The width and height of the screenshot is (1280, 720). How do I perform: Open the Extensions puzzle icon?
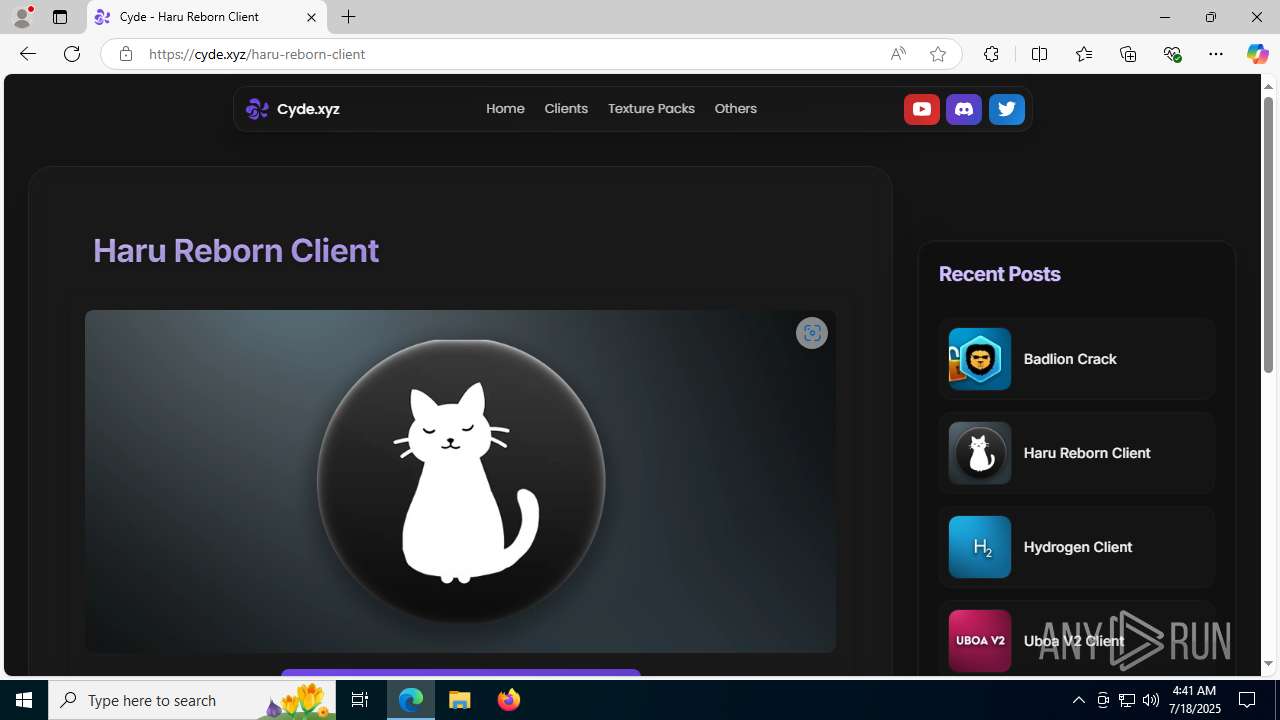[x=991, y=54]
